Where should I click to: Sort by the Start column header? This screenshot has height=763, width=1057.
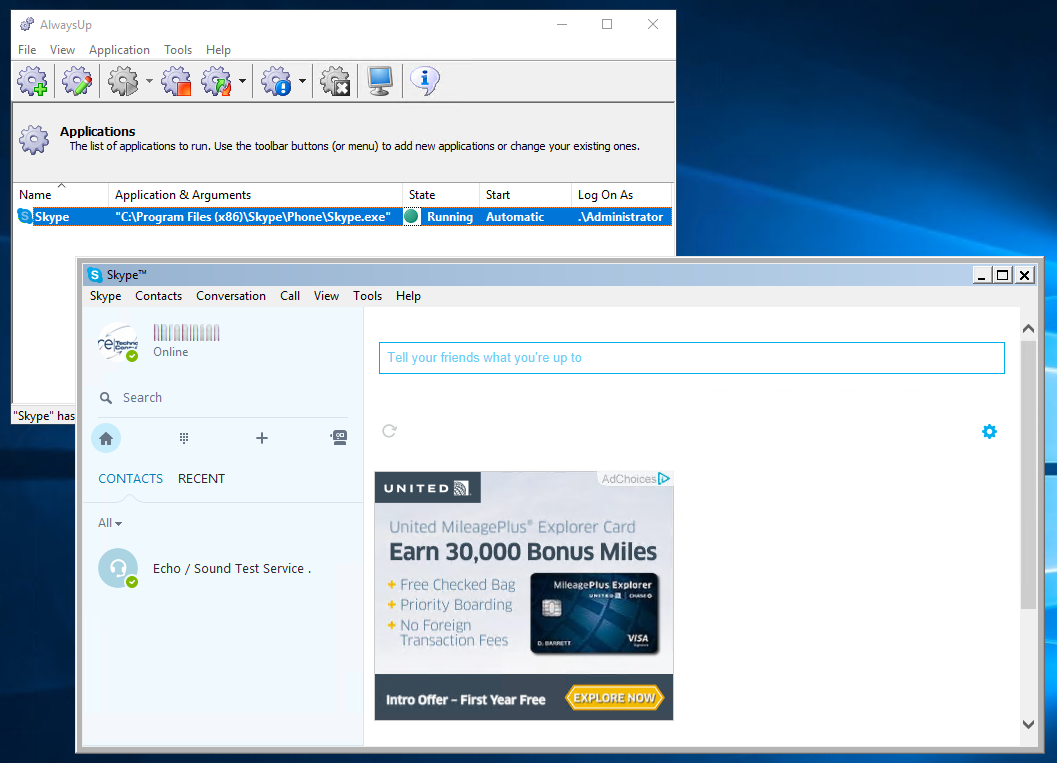(x=525, y=195)
